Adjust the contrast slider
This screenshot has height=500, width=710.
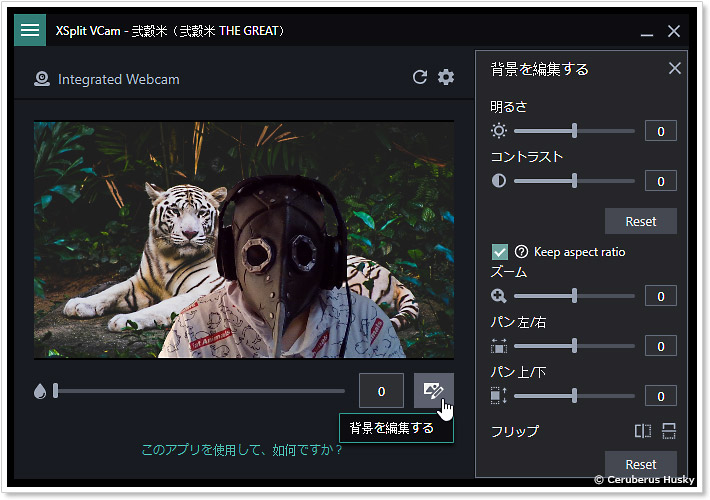pyautogui.click(x=574, y=181)
